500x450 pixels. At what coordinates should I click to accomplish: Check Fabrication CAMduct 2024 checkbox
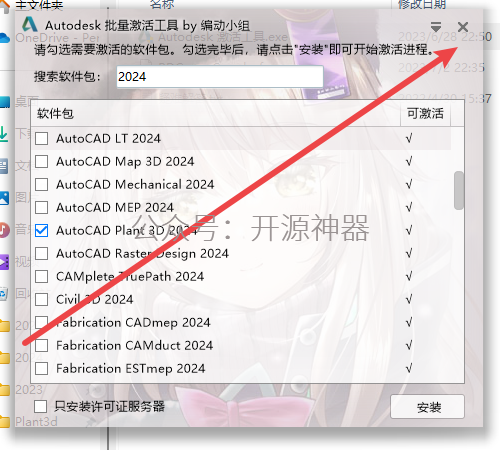click(41, 345)
